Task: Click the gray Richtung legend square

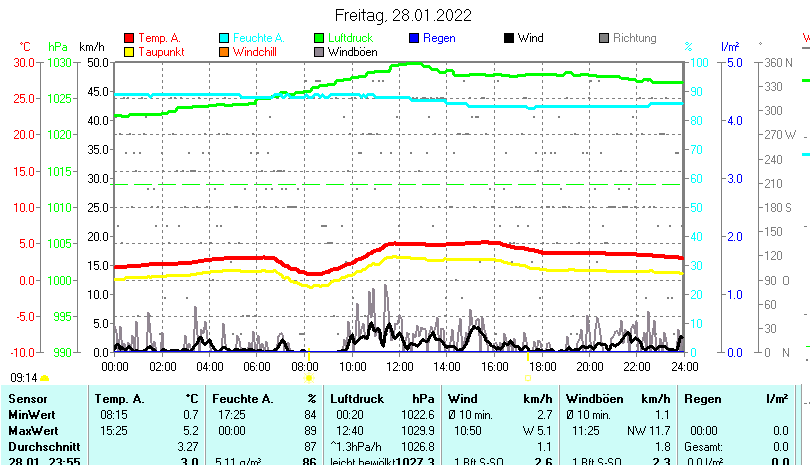Action: pyautogui.click(x=604, y=38)
